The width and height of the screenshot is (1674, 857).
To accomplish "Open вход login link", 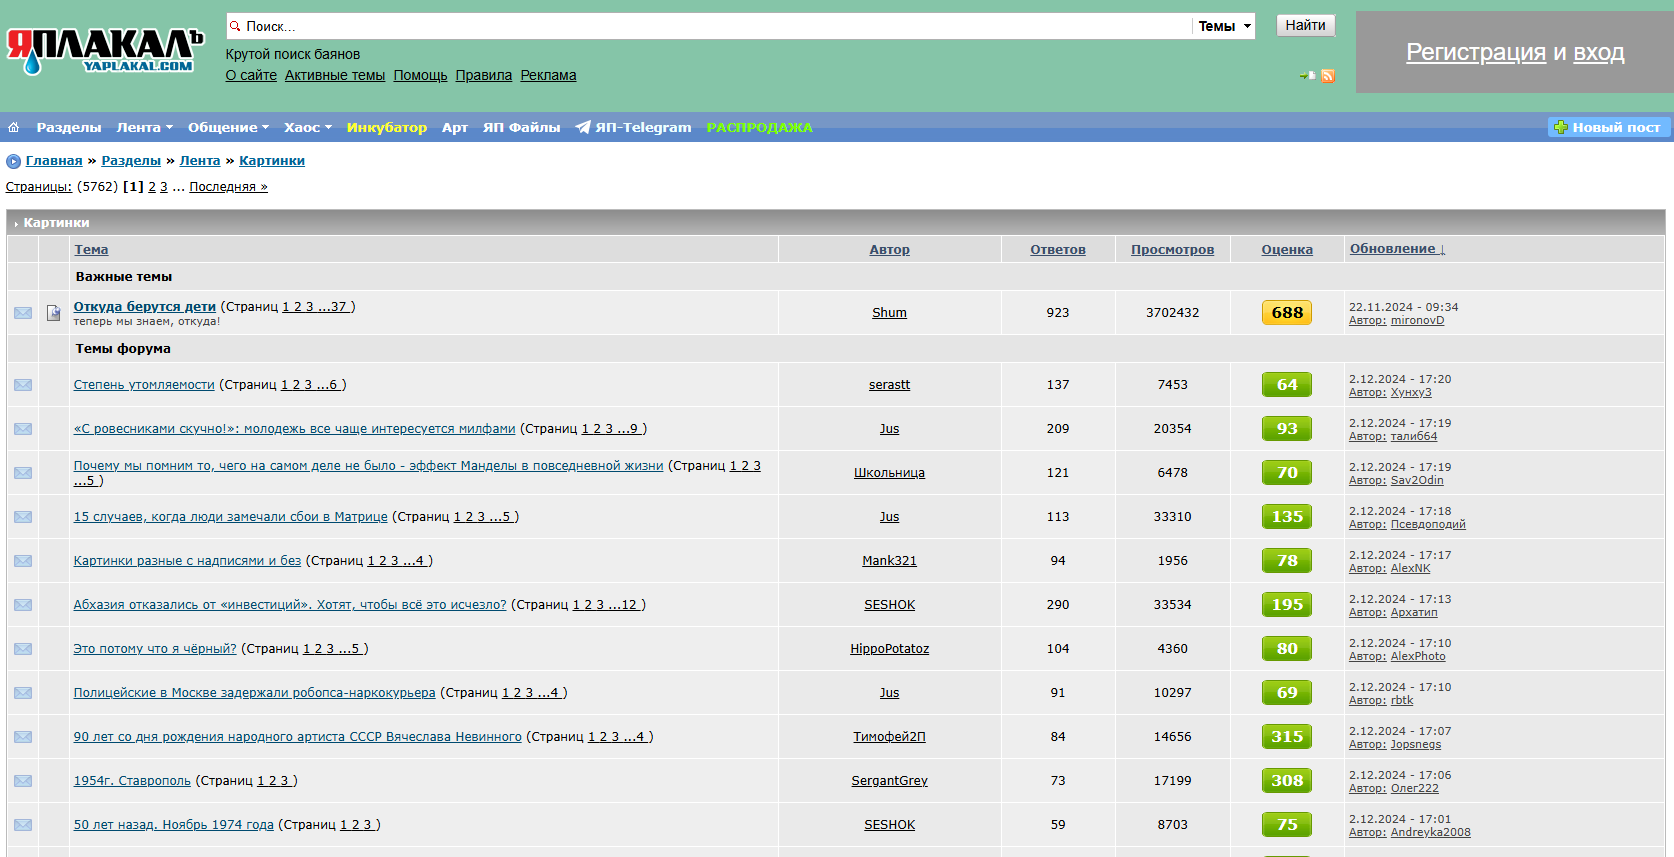I will 1598,52.
